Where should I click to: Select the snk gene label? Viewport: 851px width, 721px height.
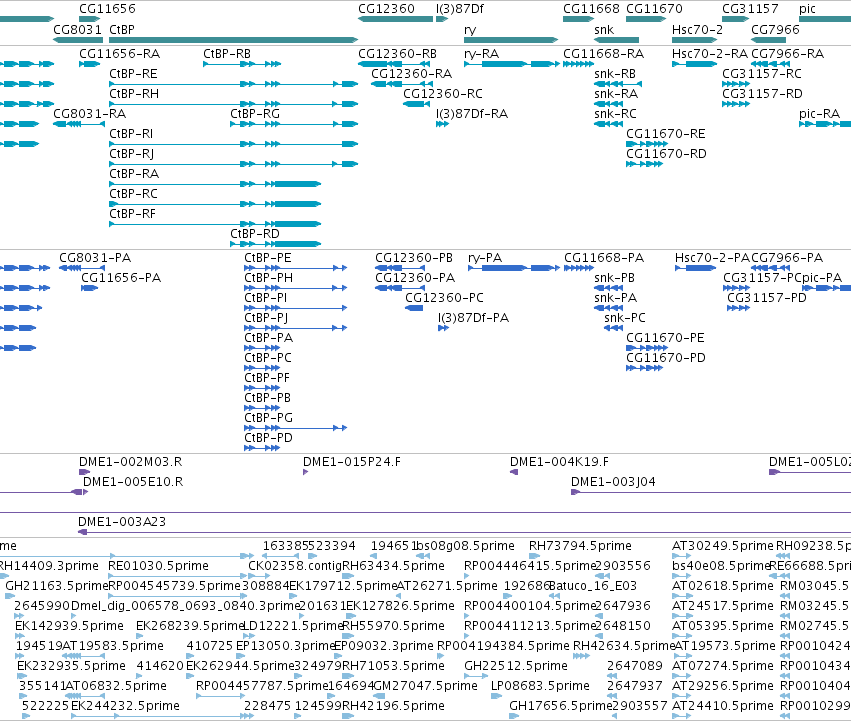click(604, 29)
